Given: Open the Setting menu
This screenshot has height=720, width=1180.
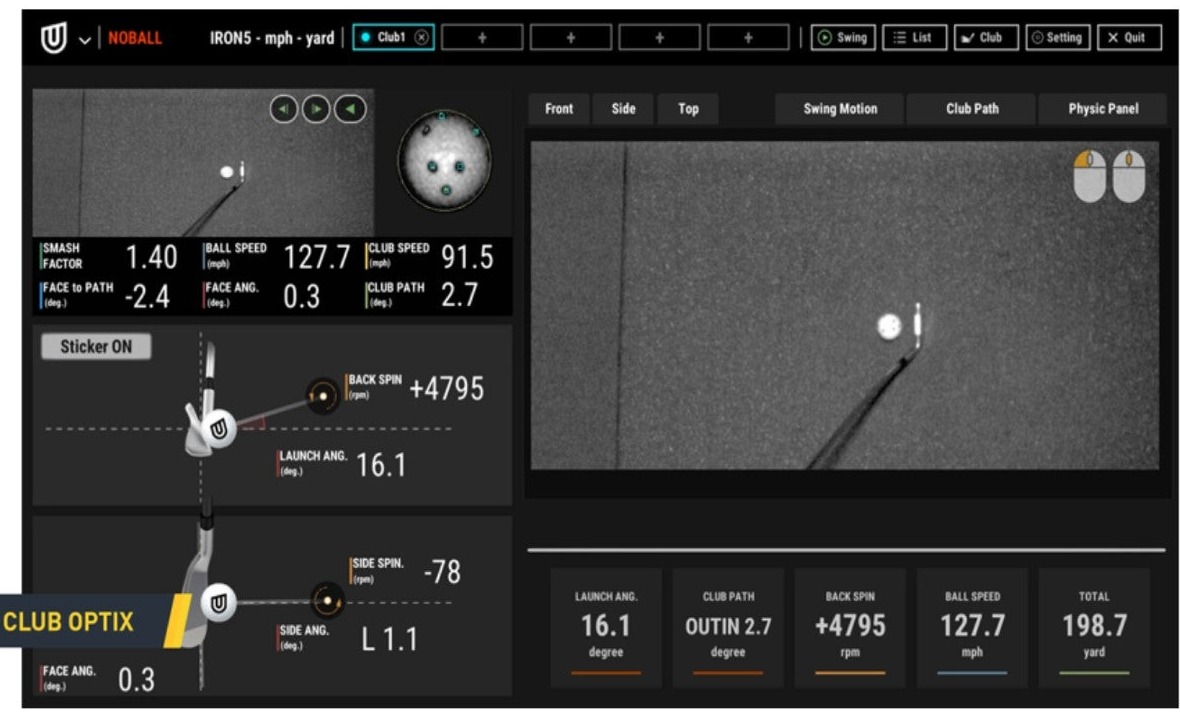Looking at the screenshot, I should click(x=1057, y=38).
